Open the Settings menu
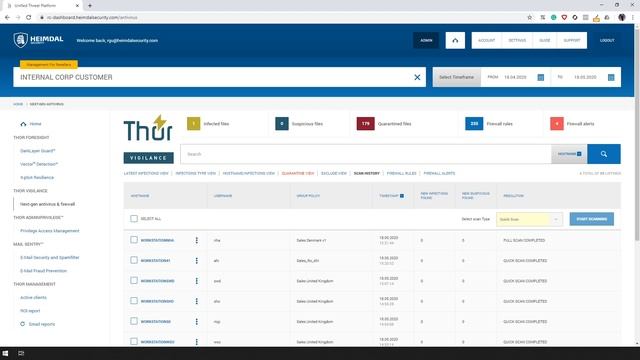The image size is (640, 360). click(517, 40)
